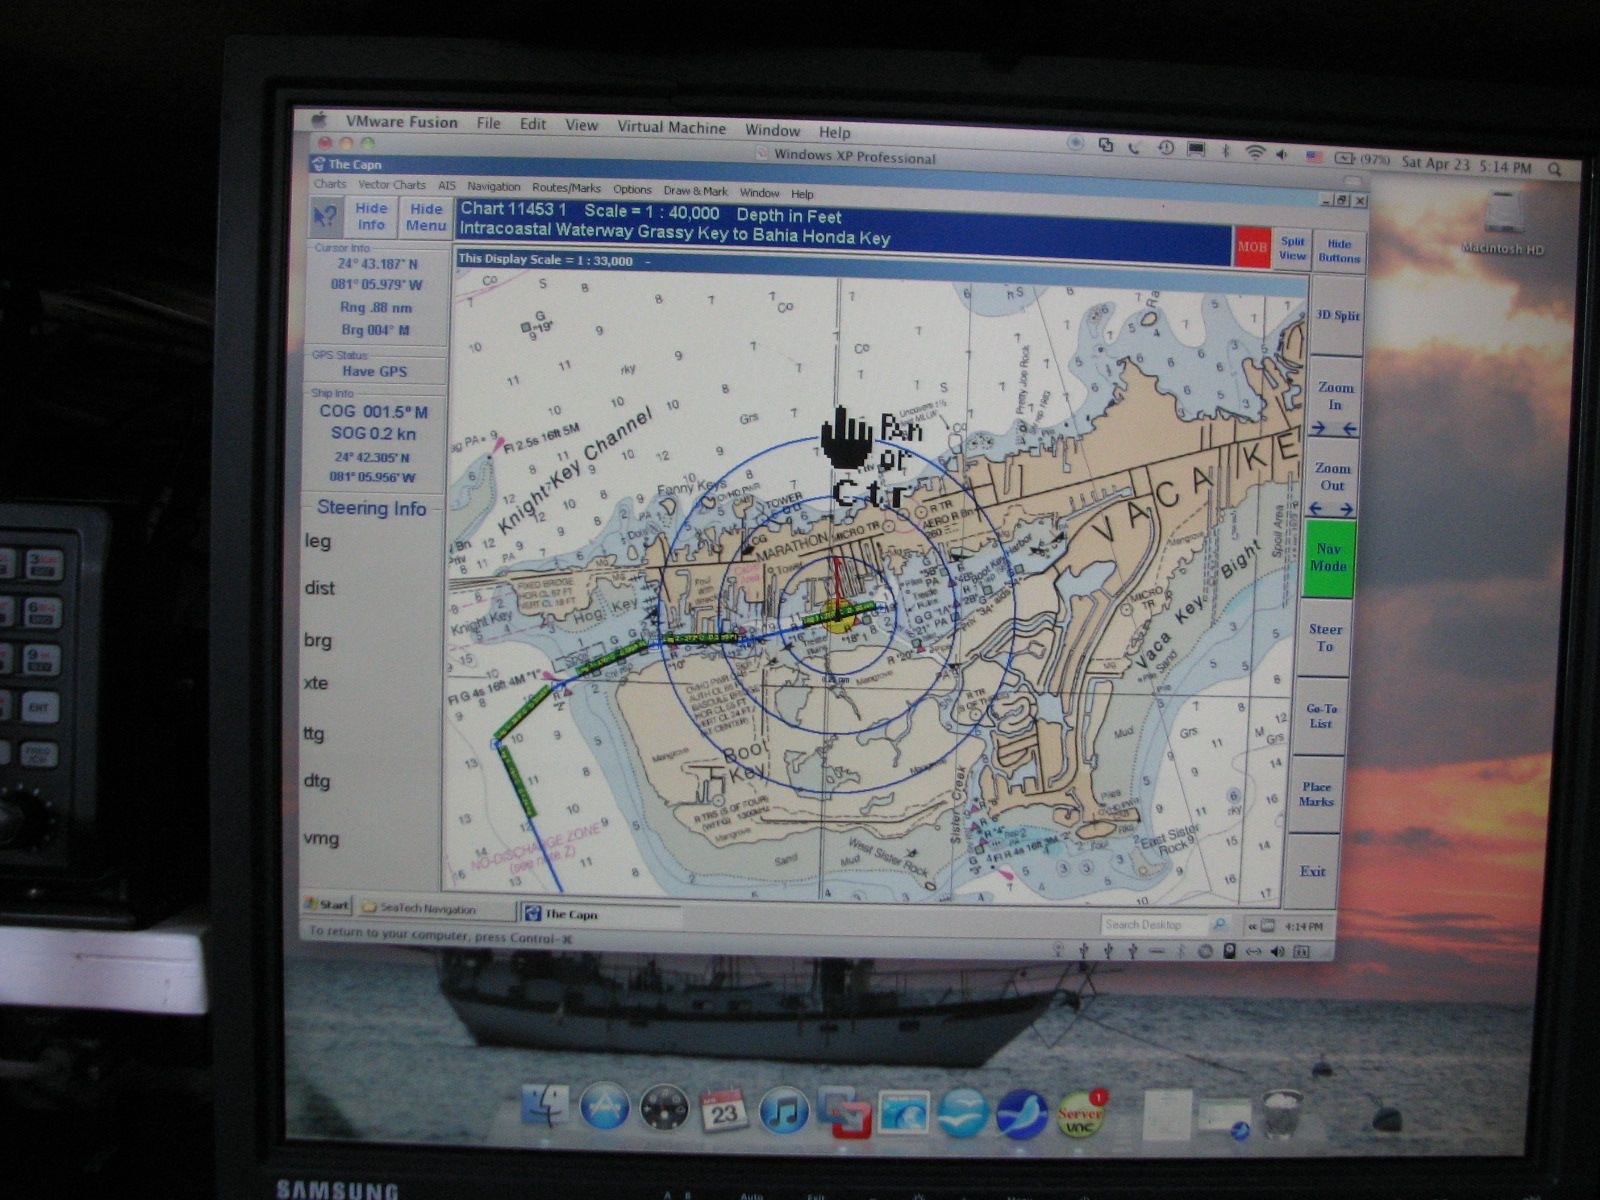
Task: Click the Sat Apr 23 5:14 PM clock
Action: point(1466,164)
